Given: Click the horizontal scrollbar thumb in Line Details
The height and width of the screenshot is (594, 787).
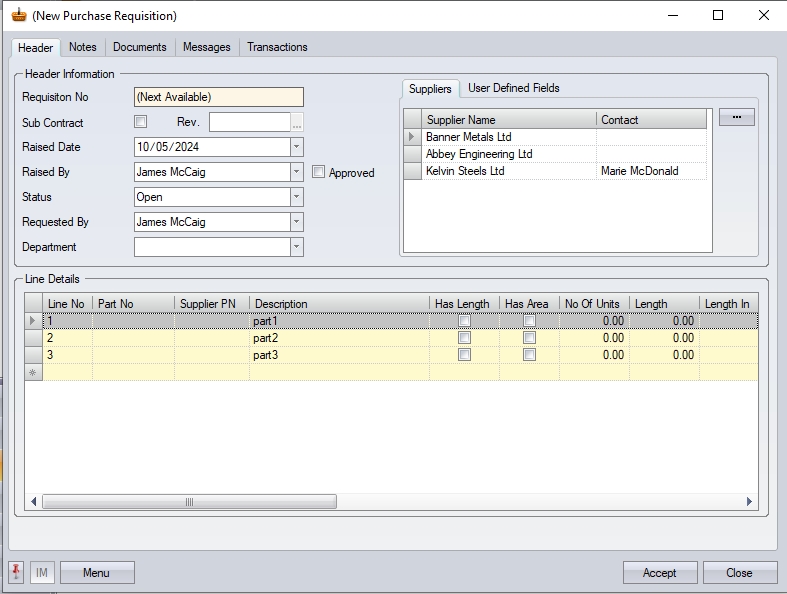Looking at the screenshot, I should (189, 502).
